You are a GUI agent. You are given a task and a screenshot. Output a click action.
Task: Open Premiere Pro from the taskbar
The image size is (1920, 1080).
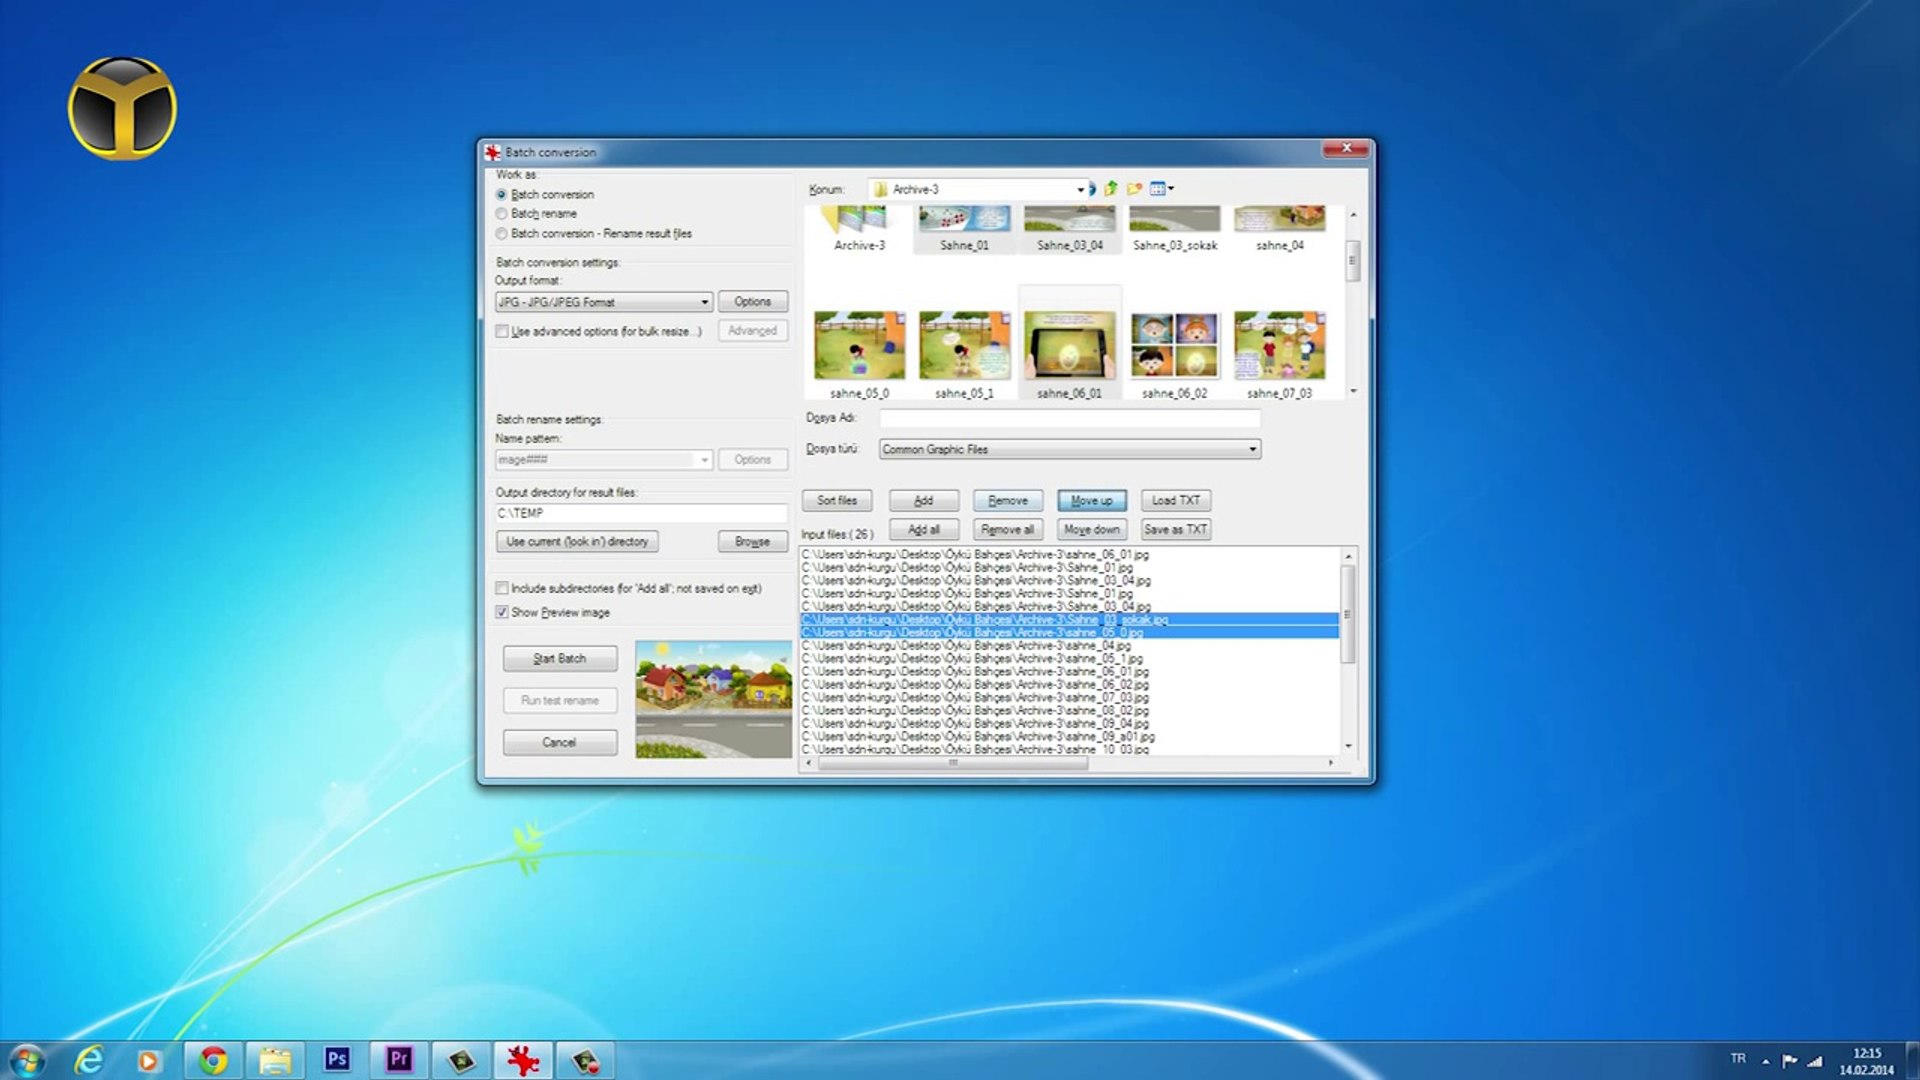click(399, 1059)
